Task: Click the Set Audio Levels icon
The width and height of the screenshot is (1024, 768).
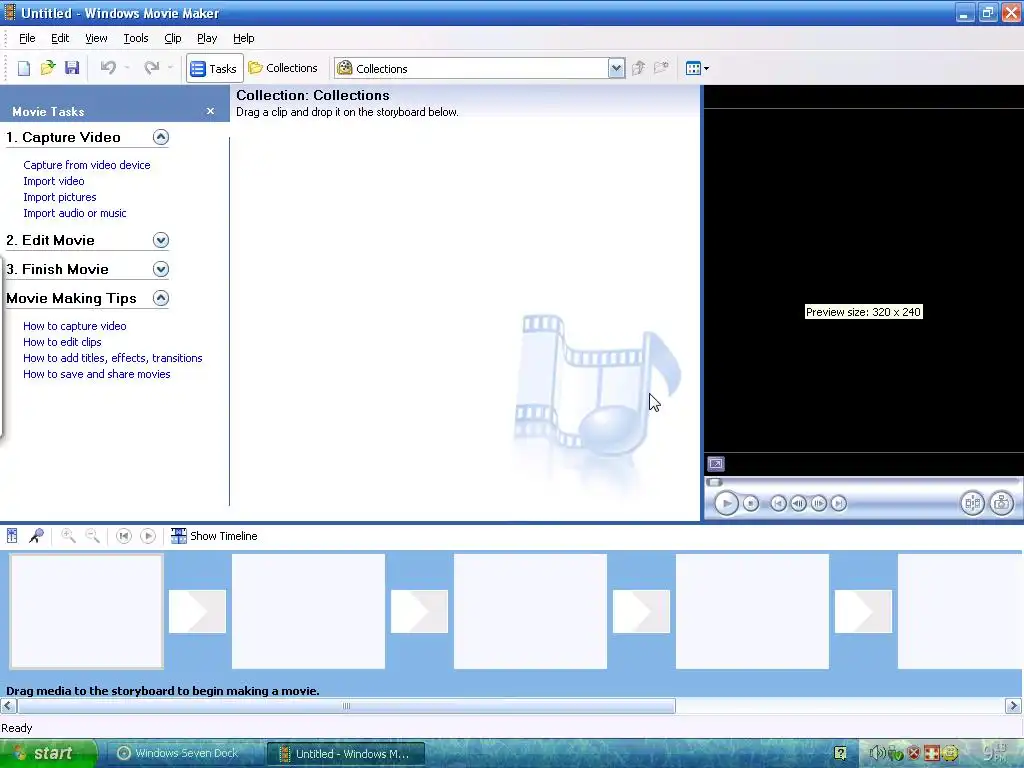Action: [x=12, y=536]
